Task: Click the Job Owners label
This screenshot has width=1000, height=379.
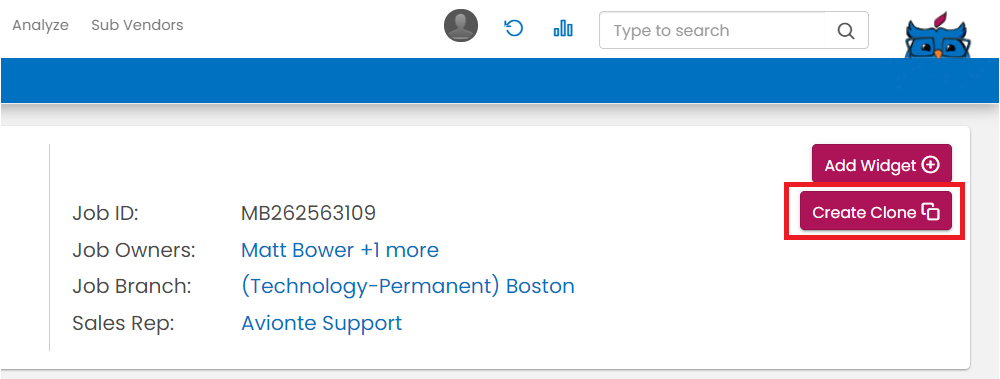Action: [134, 250]
